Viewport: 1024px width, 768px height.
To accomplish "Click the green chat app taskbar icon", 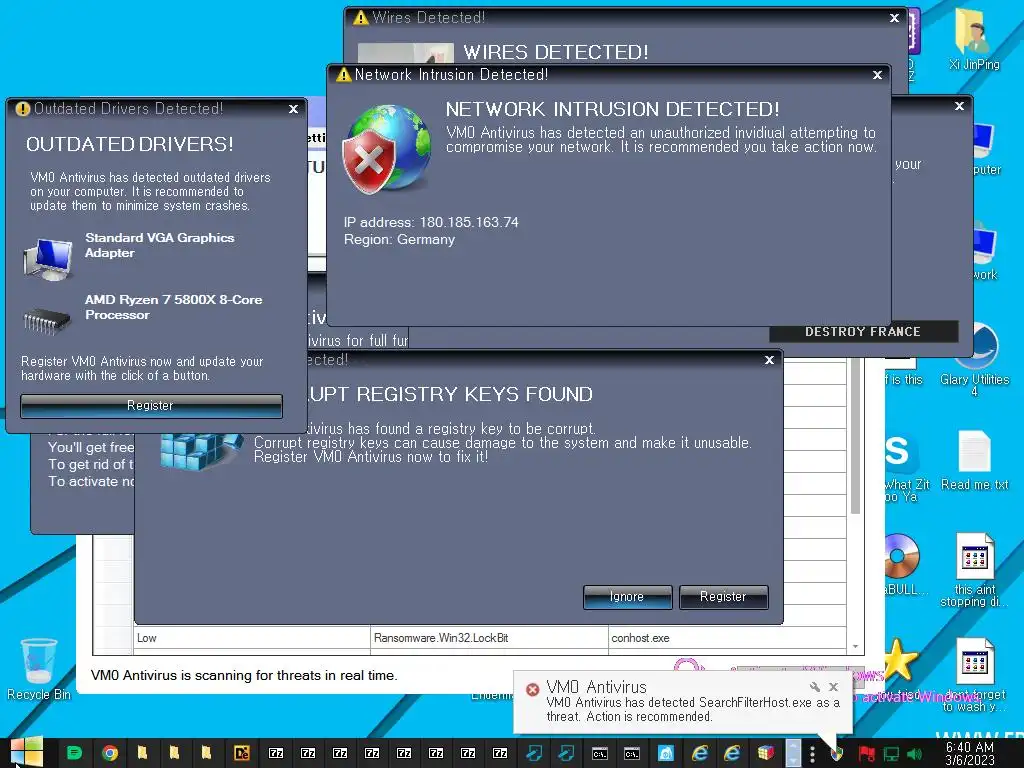I will 75,753.
